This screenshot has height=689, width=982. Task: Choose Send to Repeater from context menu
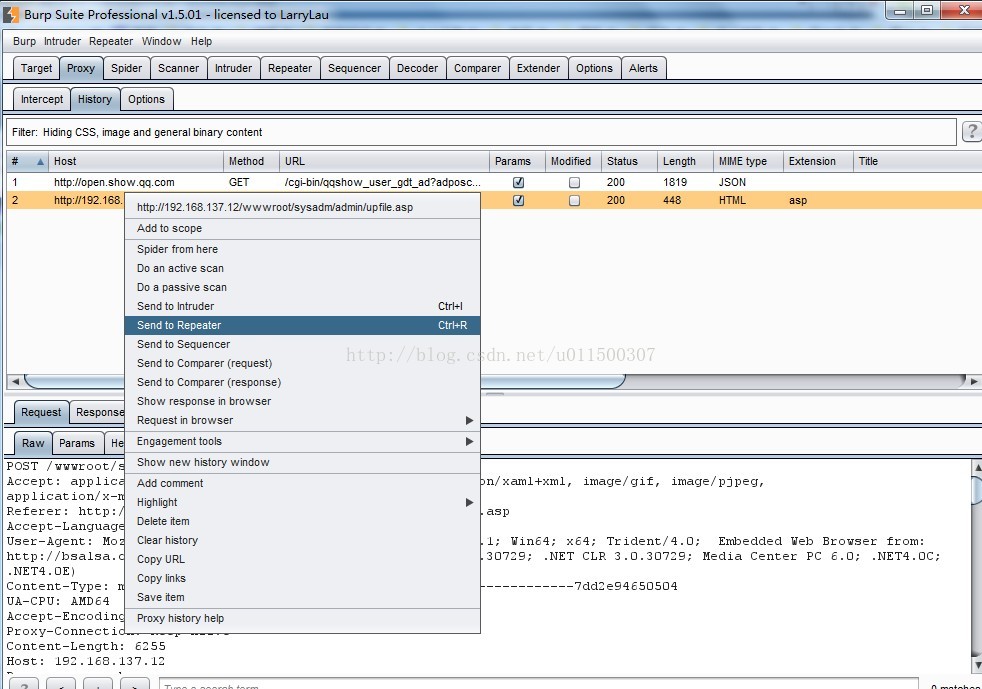[302, 325]
